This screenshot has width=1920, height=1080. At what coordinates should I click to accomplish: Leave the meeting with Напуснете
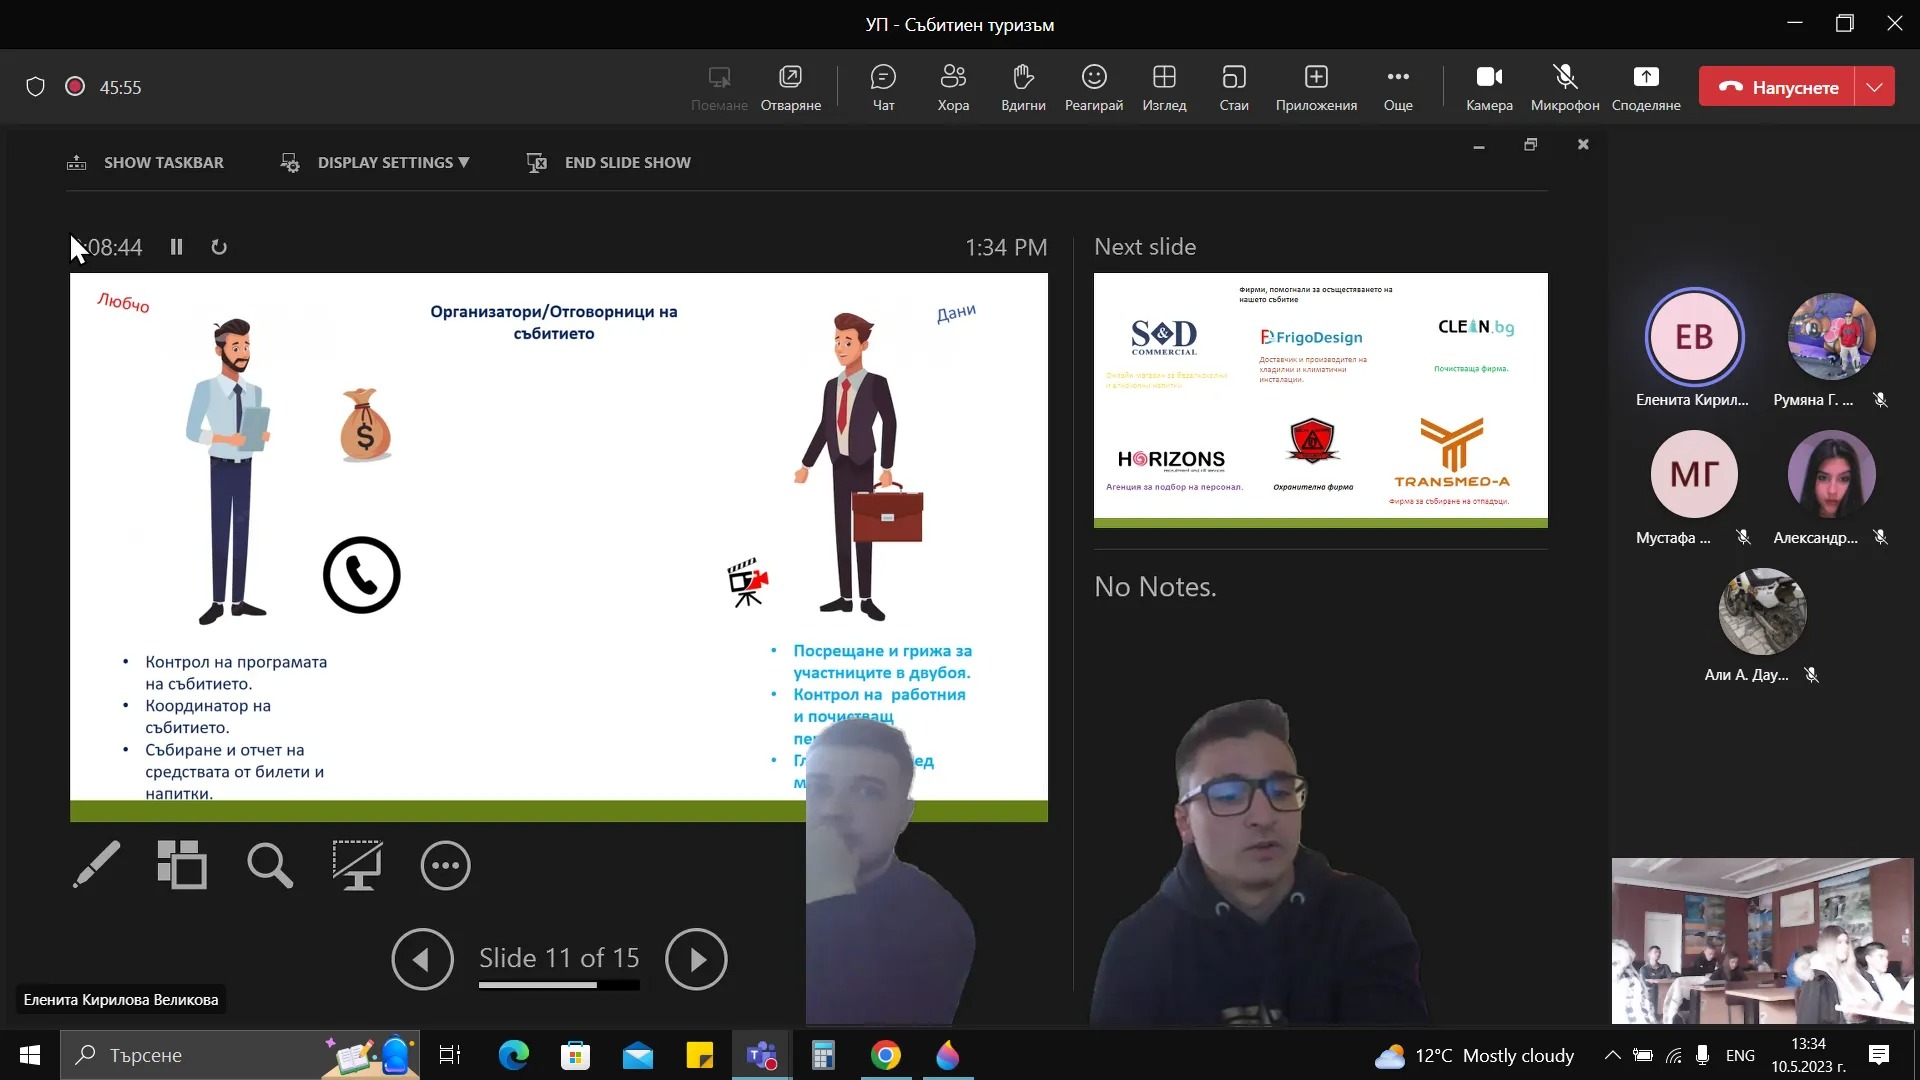1777,87
